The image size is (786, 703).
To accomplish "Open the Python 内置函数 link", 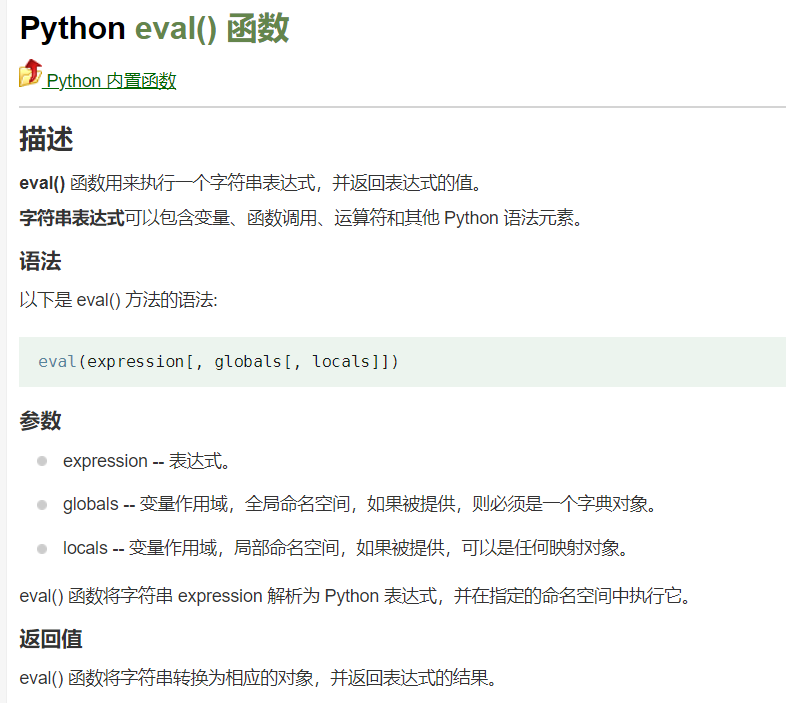I will pos(111,81).
